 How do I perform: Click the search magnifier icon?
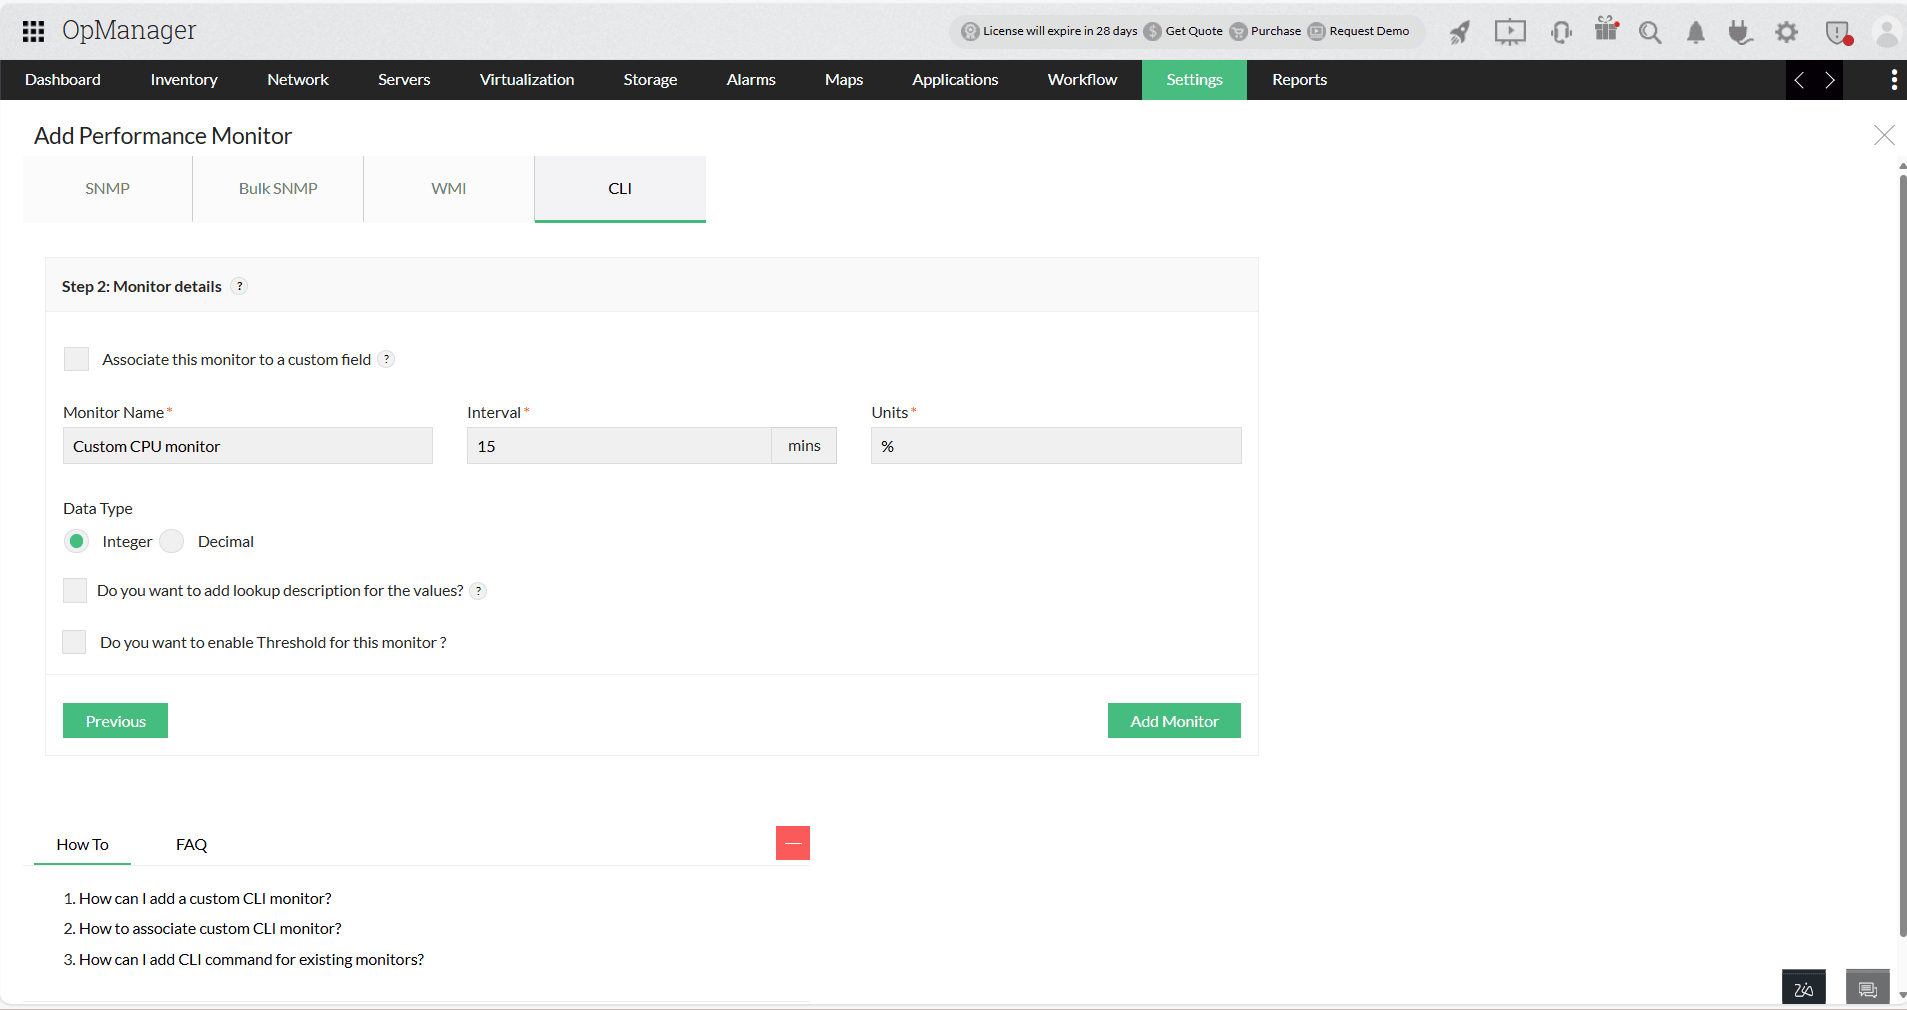pos(1650,32)
